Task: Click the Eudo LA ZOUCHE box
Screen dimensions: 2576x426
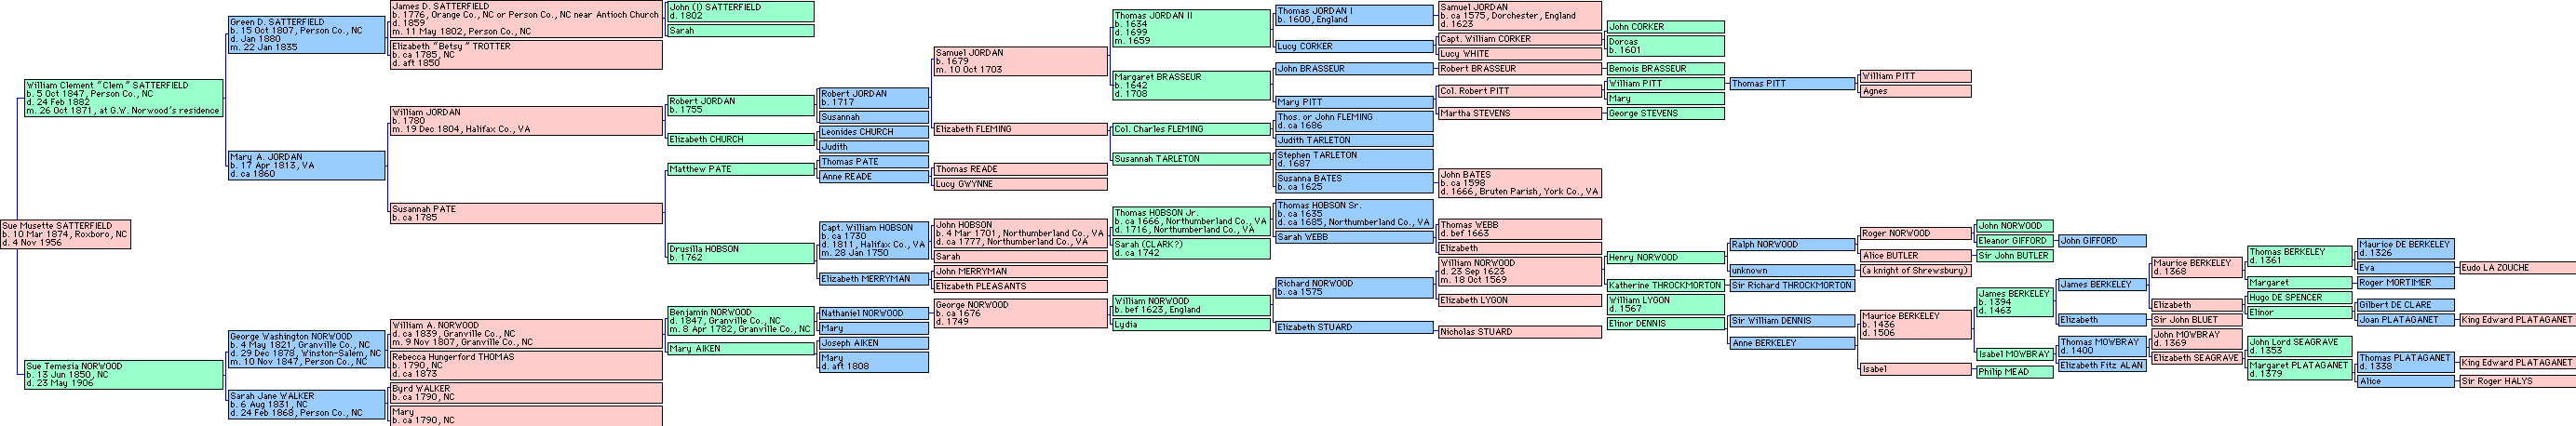Action: click(2516, 268)
